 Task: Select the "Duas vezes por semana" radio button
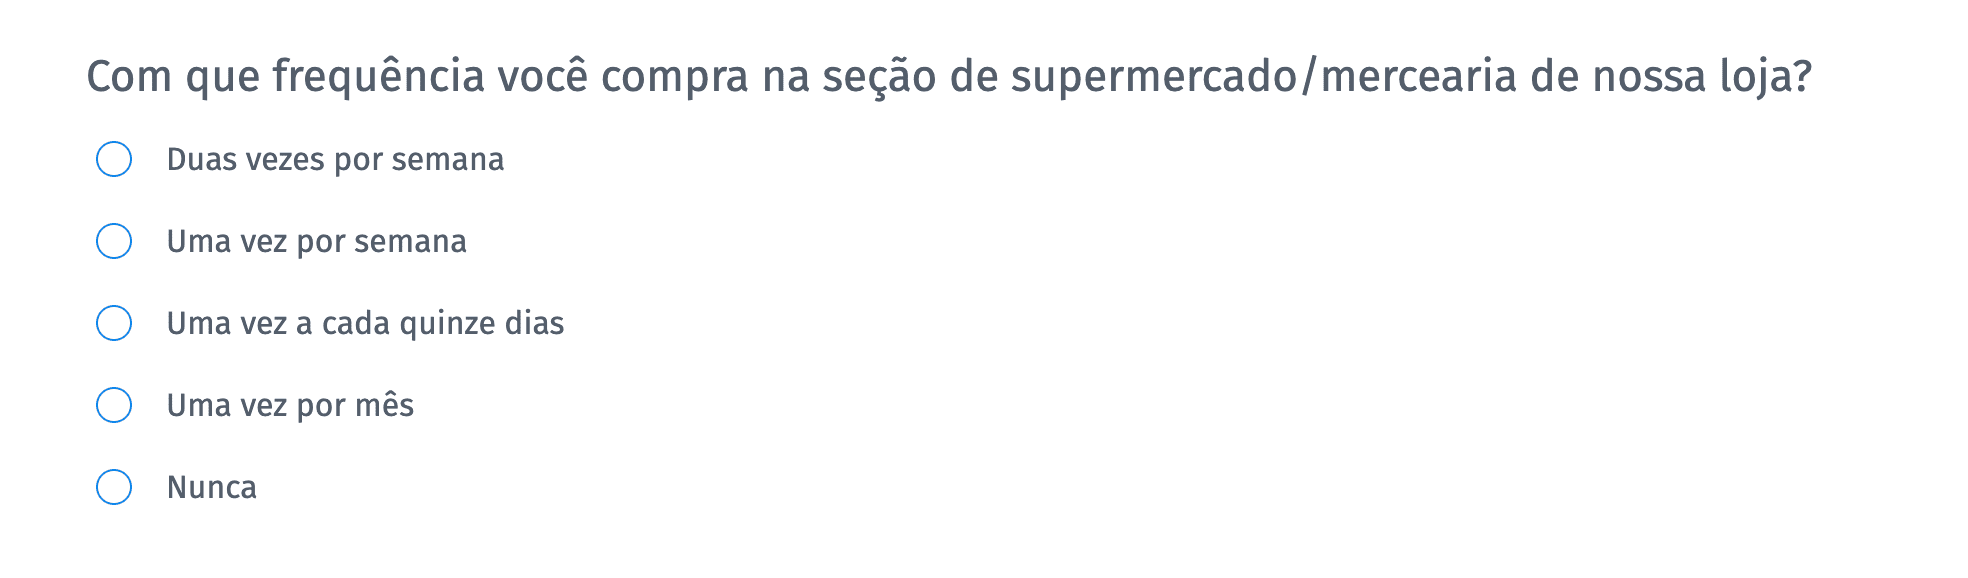click(x=114, y=158)
